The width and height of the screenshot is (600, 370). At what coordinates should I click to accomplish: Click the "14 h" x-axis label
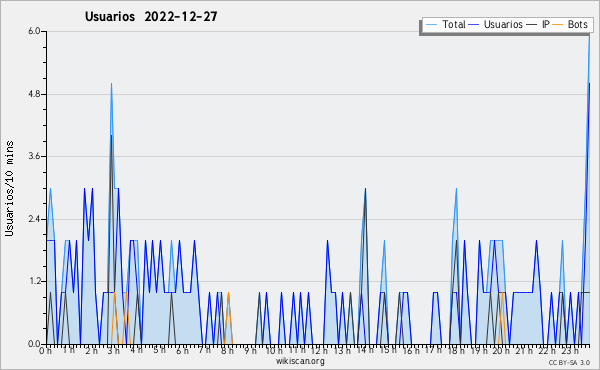pyautogui.click(x=365, y=351)
